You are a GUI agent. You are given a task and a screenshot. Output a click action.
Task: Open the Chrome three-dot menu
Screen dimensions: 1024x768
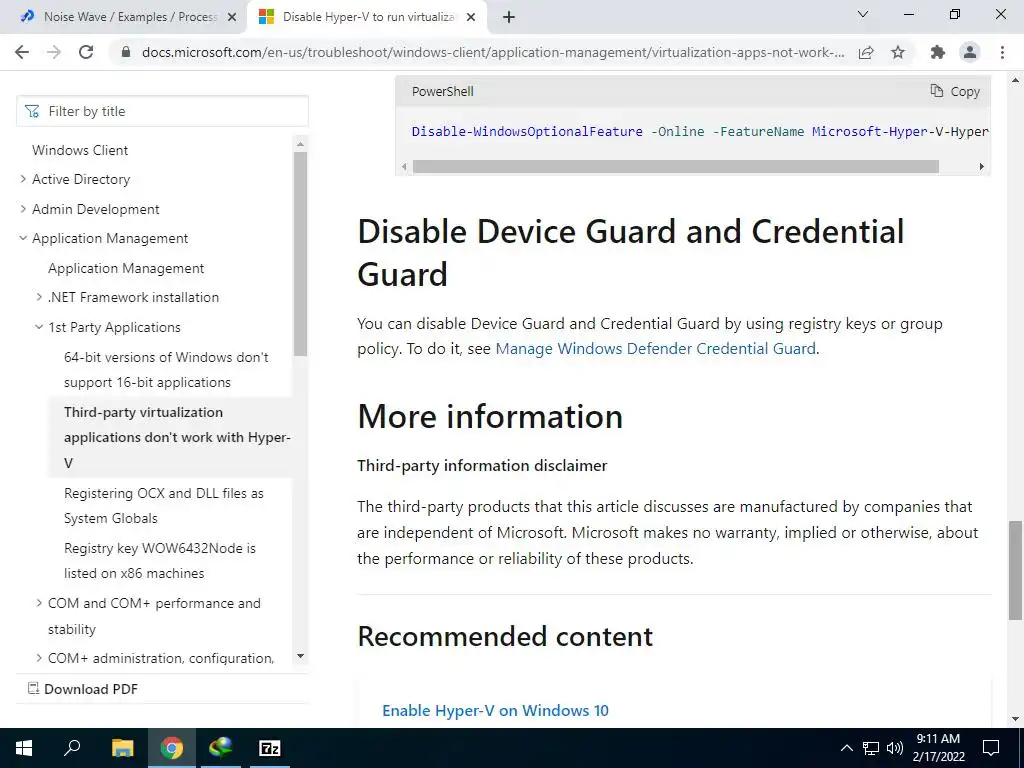point(1002,52)
